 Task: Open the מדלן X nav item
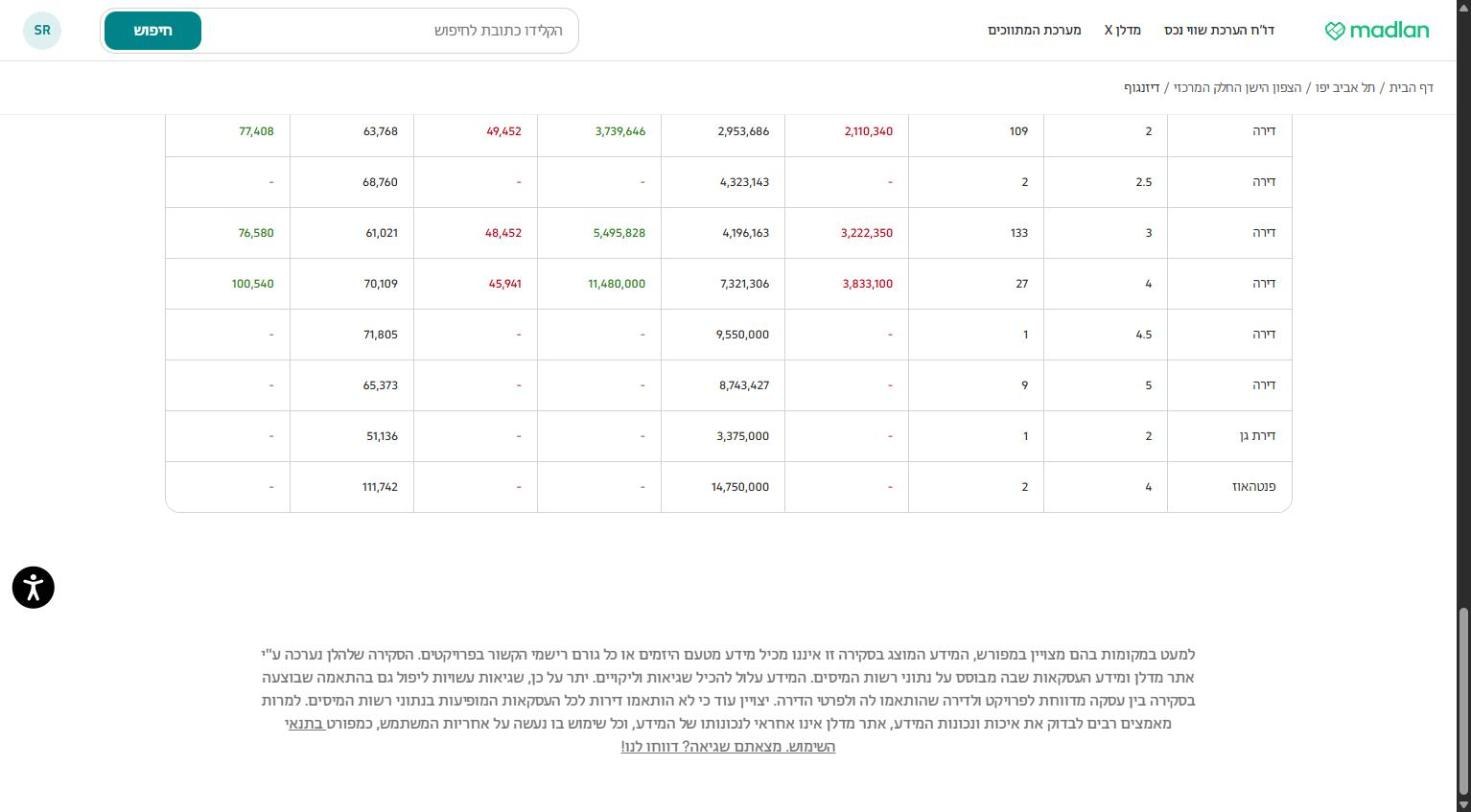(1122, 31)
